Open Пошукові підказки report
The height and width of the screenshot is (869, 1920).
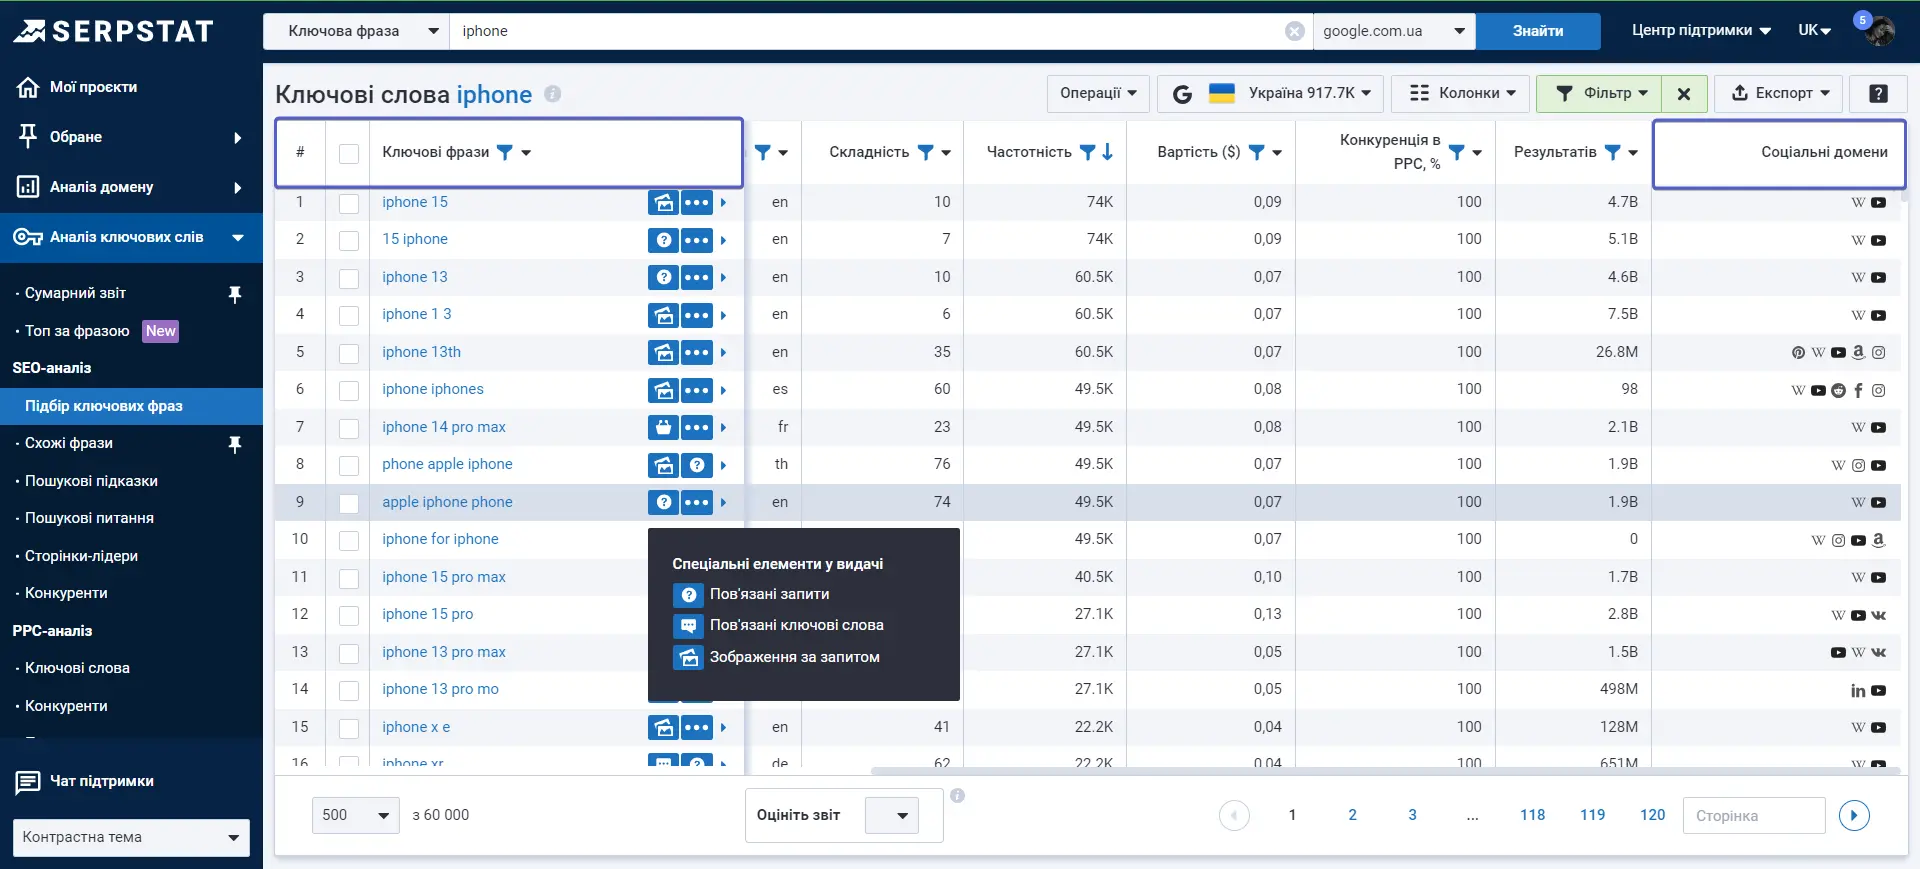(x=91, y=481)
